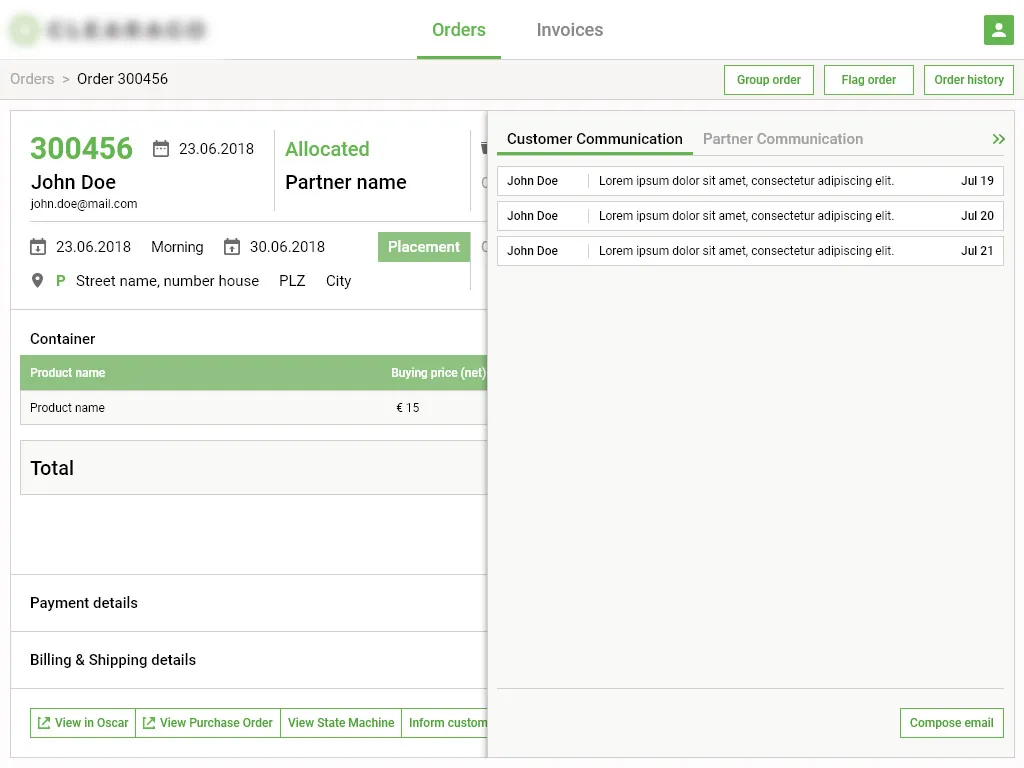Viewport: 1024px width, 768px height.
Task: Open the View Purchase Order link
Action: coord(208,723)
